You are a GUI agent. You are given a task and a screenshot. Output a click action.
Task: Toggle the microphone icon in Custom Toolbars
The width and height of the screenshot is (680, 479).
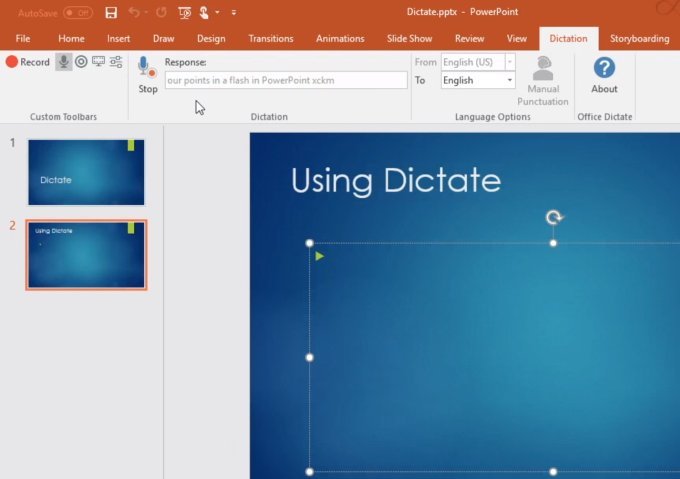point(64,62)
